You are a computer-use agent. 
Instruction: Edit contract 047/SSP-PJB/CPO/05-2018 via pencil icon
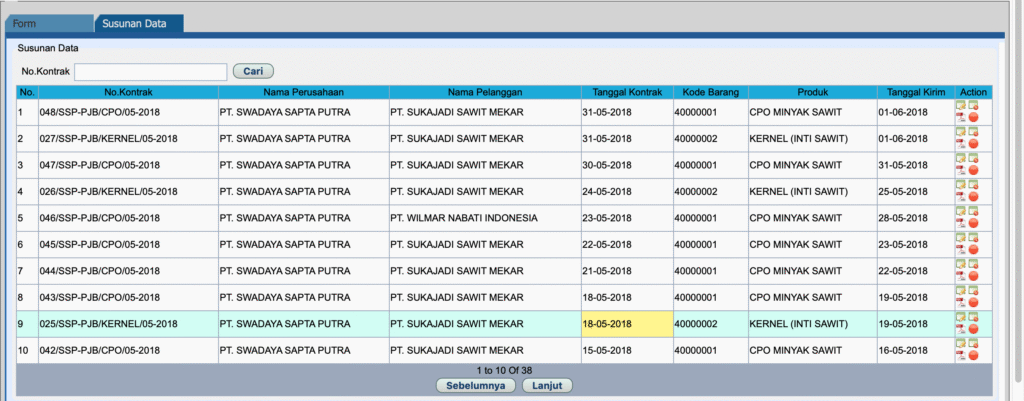pos(961,158)
